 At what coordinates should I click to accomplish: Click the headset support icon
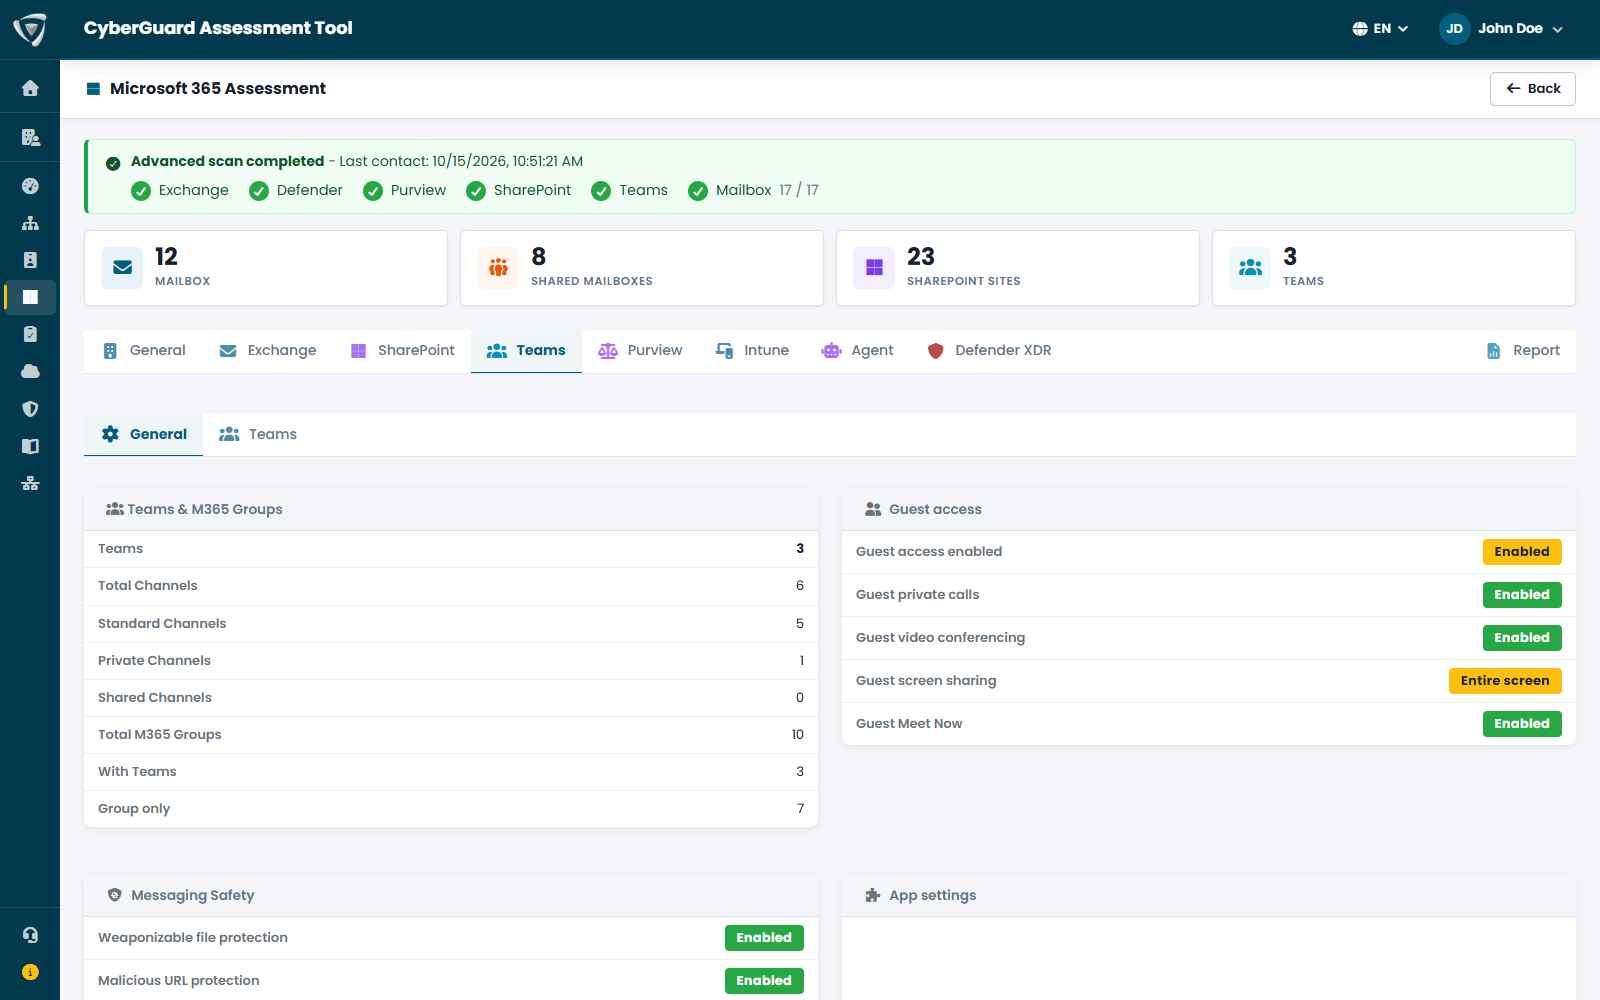30,935
